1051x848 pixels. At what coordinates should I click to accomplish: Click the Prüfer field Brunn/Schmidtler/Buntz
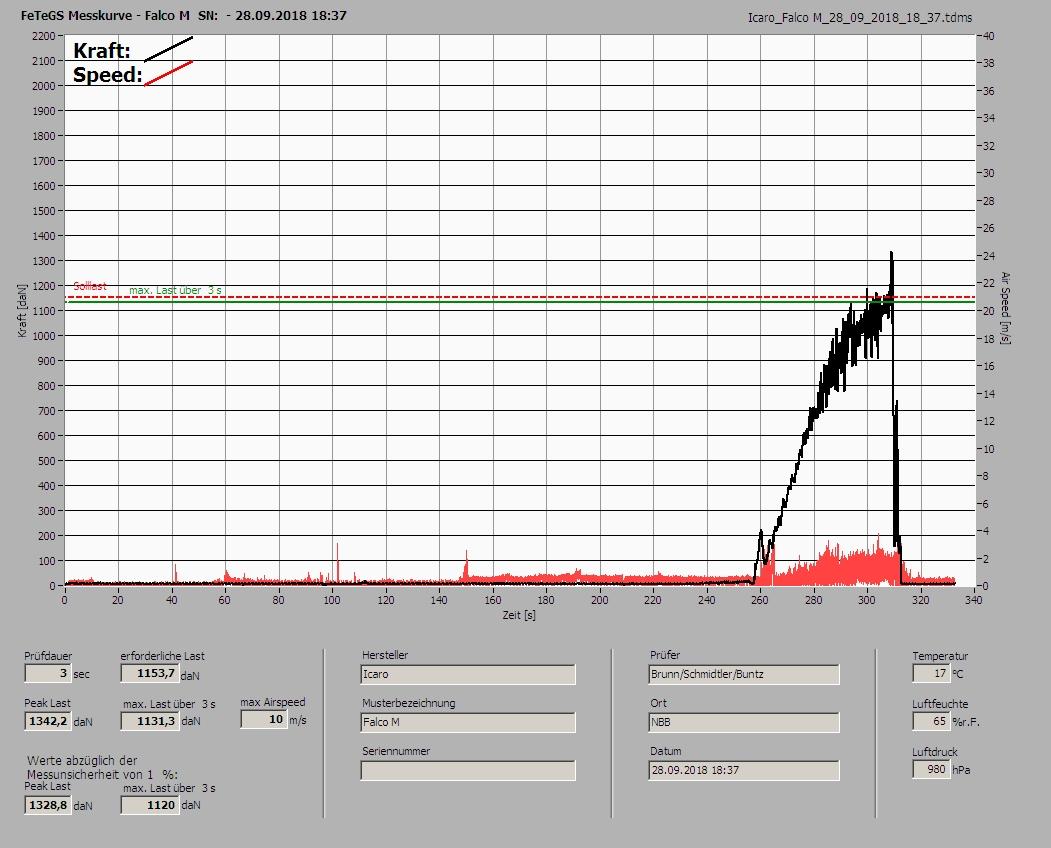(744, 674)
